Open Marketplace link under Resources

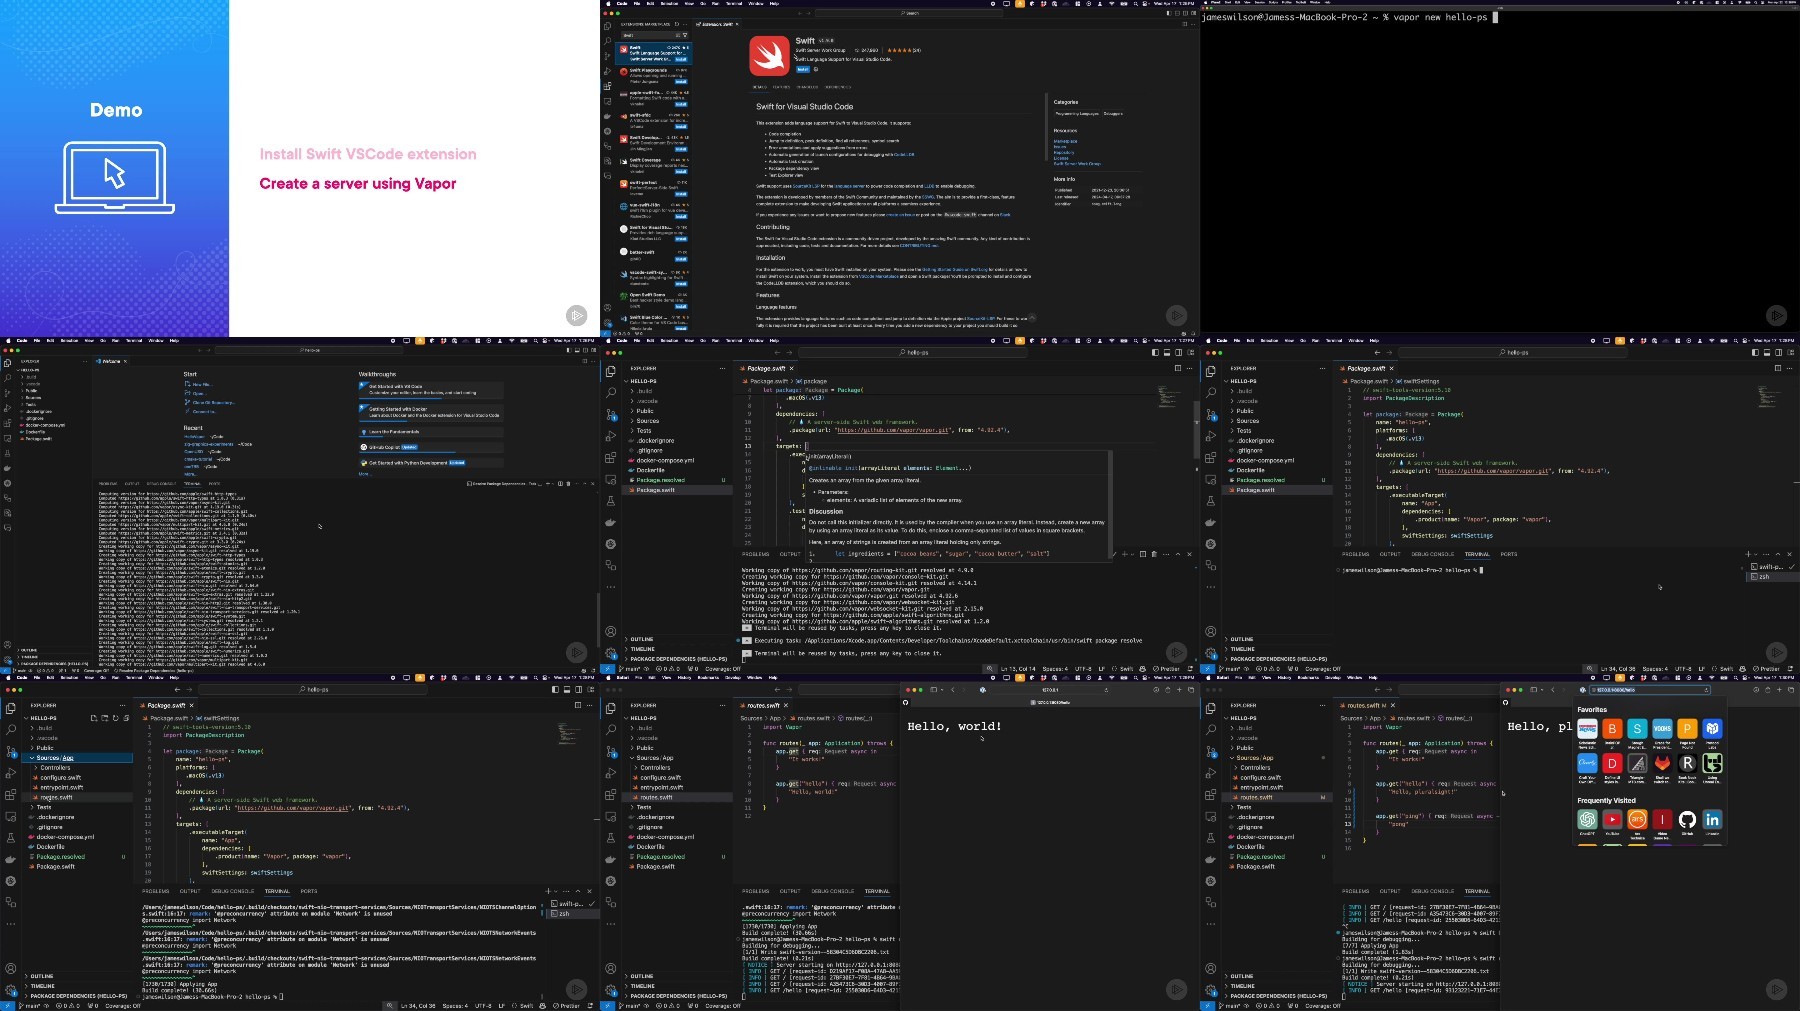(1065, 141)
